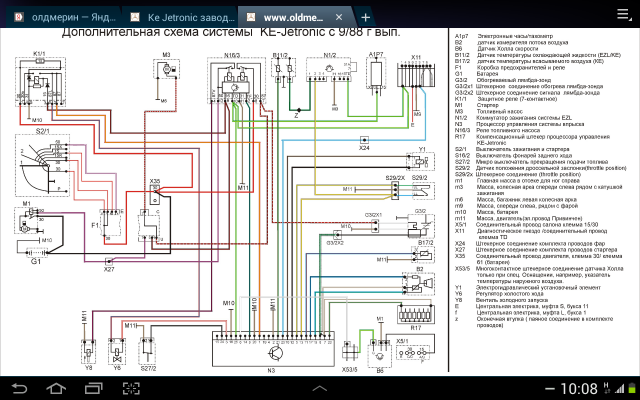640x400 pixels.
Task: Click the G3/2 lambda sensor label in diagram
Action: tap(420, 211)
